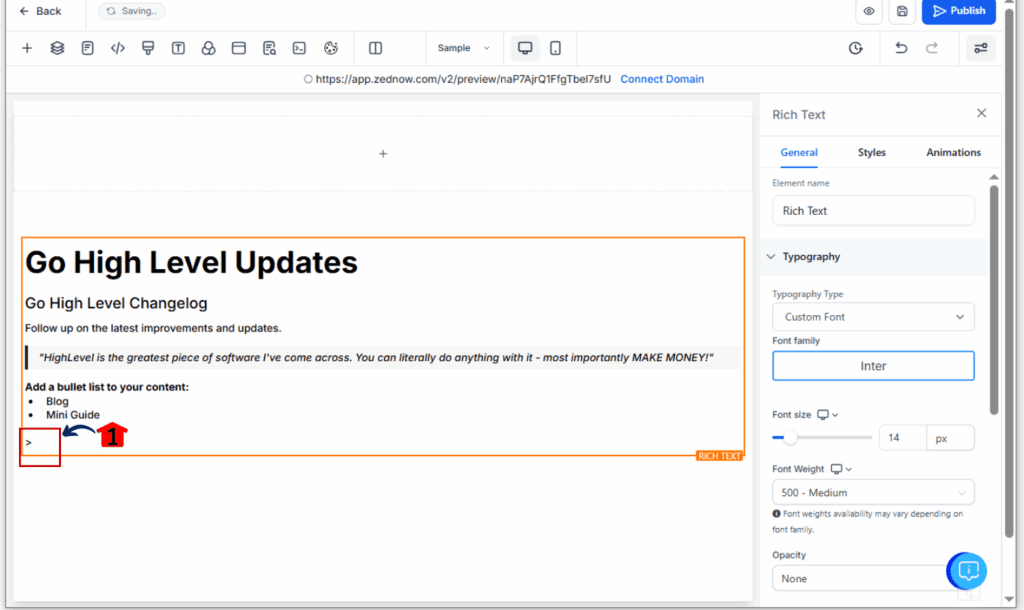Open the pages document icon
The image size is (1024, 610).
(x=88, y=48)
